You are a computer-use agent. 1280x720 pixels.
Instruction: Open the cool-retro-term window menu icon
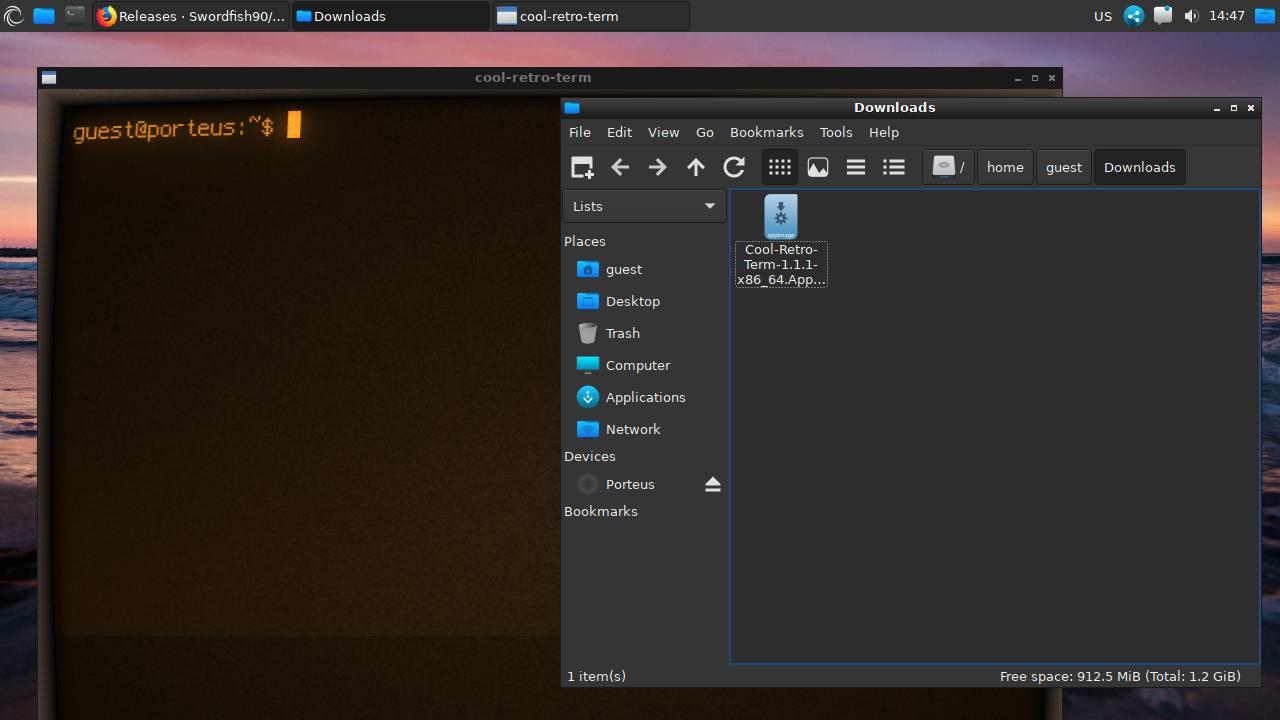pyautogui.click(x=49, y=78)
